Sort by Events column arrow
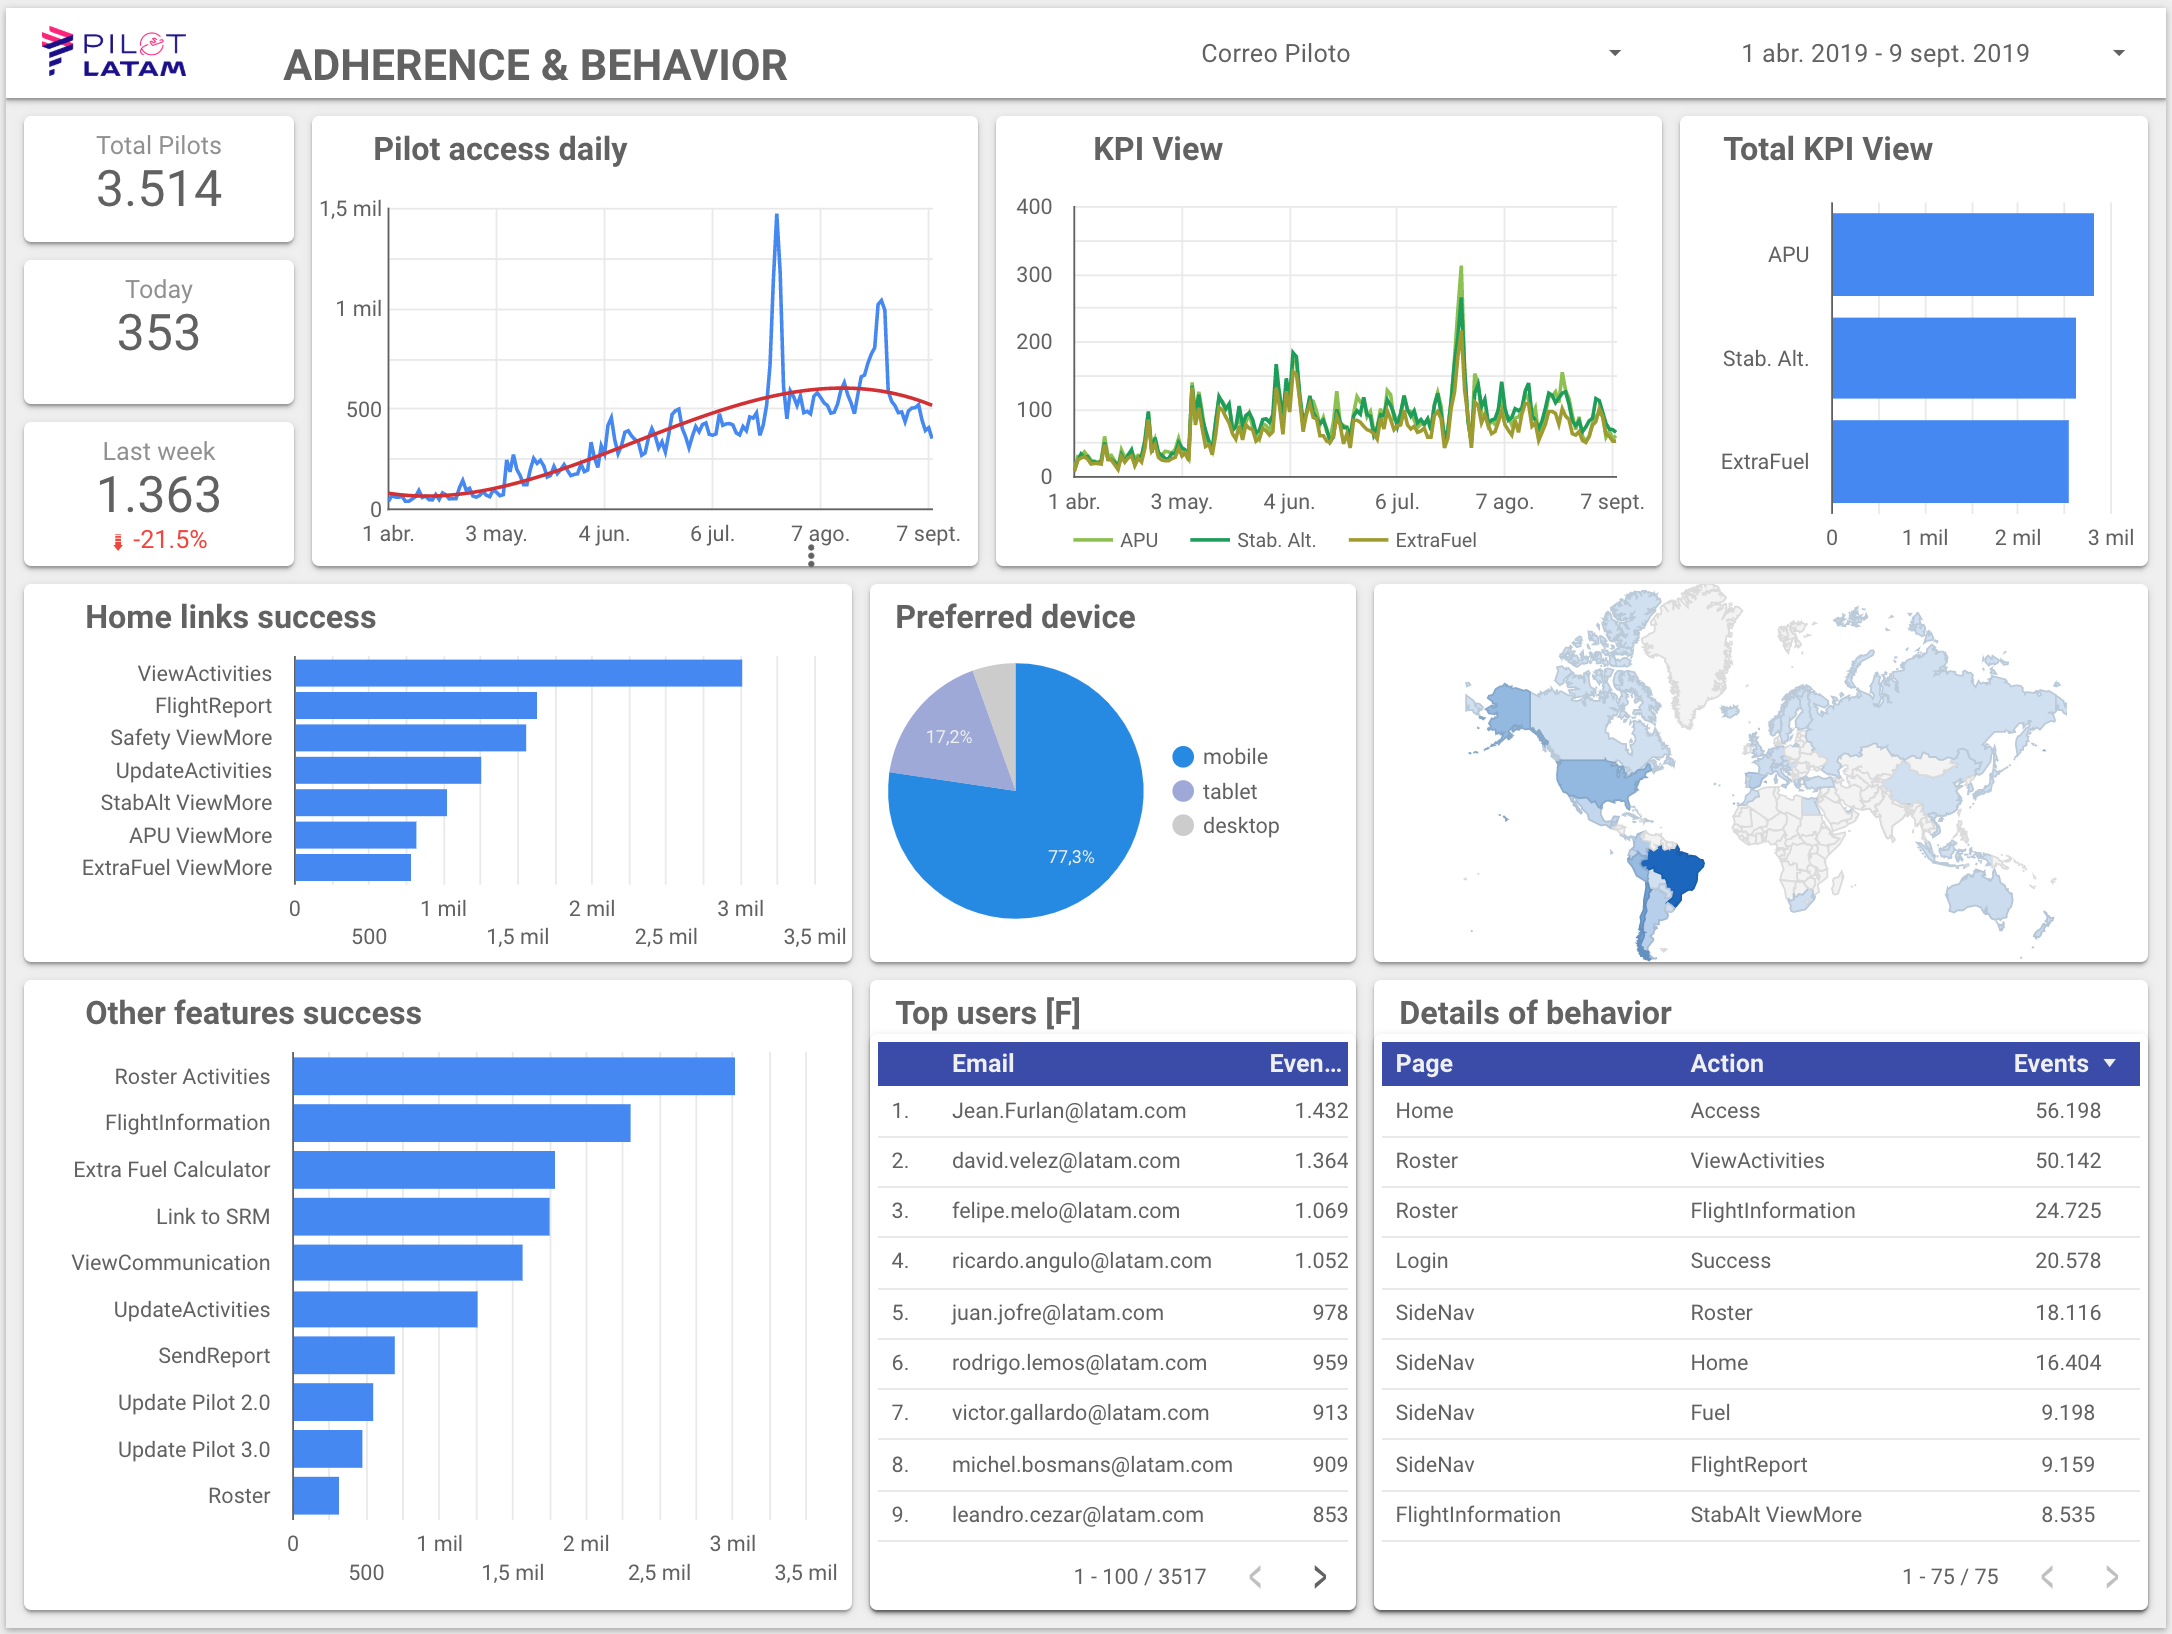 tap(2110, 1063)
